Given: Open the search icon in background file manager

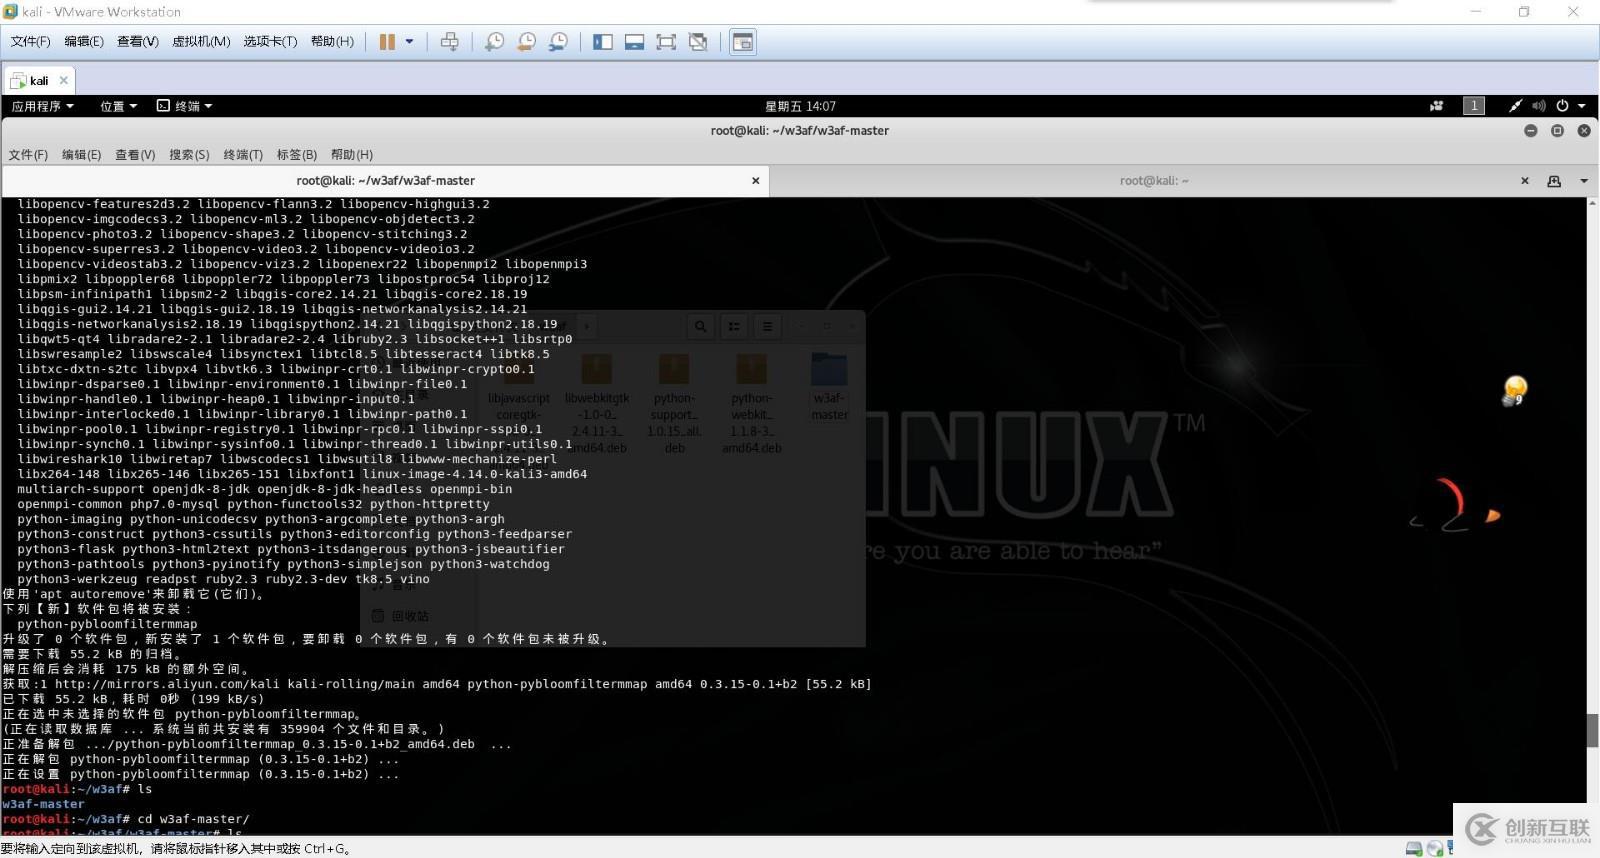Looking at the screenshot, I should [x=700, y=326].
